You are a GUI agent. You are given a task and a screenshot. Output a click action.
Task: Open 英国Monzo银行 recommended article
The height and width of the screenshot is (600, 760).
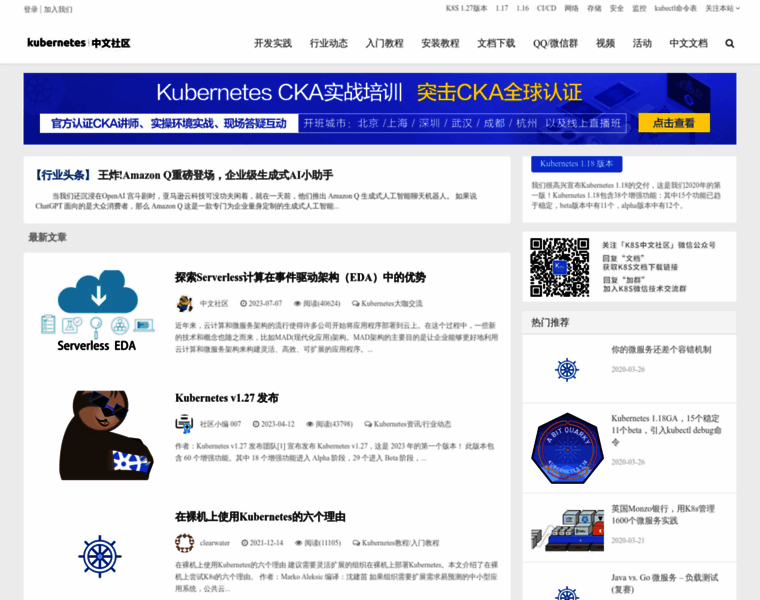coord(663,515)
